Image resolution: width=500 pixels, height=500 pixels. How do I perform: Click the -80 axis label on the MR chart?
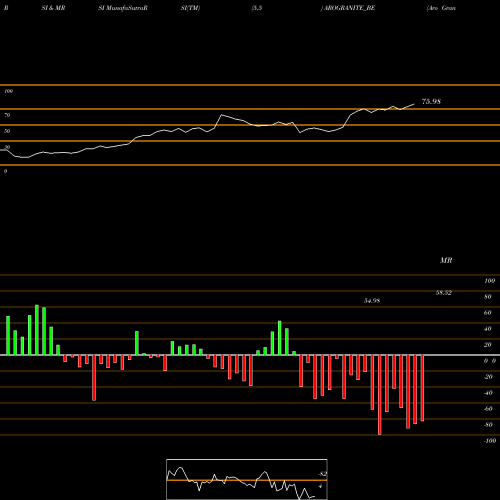tap(488, 425)
